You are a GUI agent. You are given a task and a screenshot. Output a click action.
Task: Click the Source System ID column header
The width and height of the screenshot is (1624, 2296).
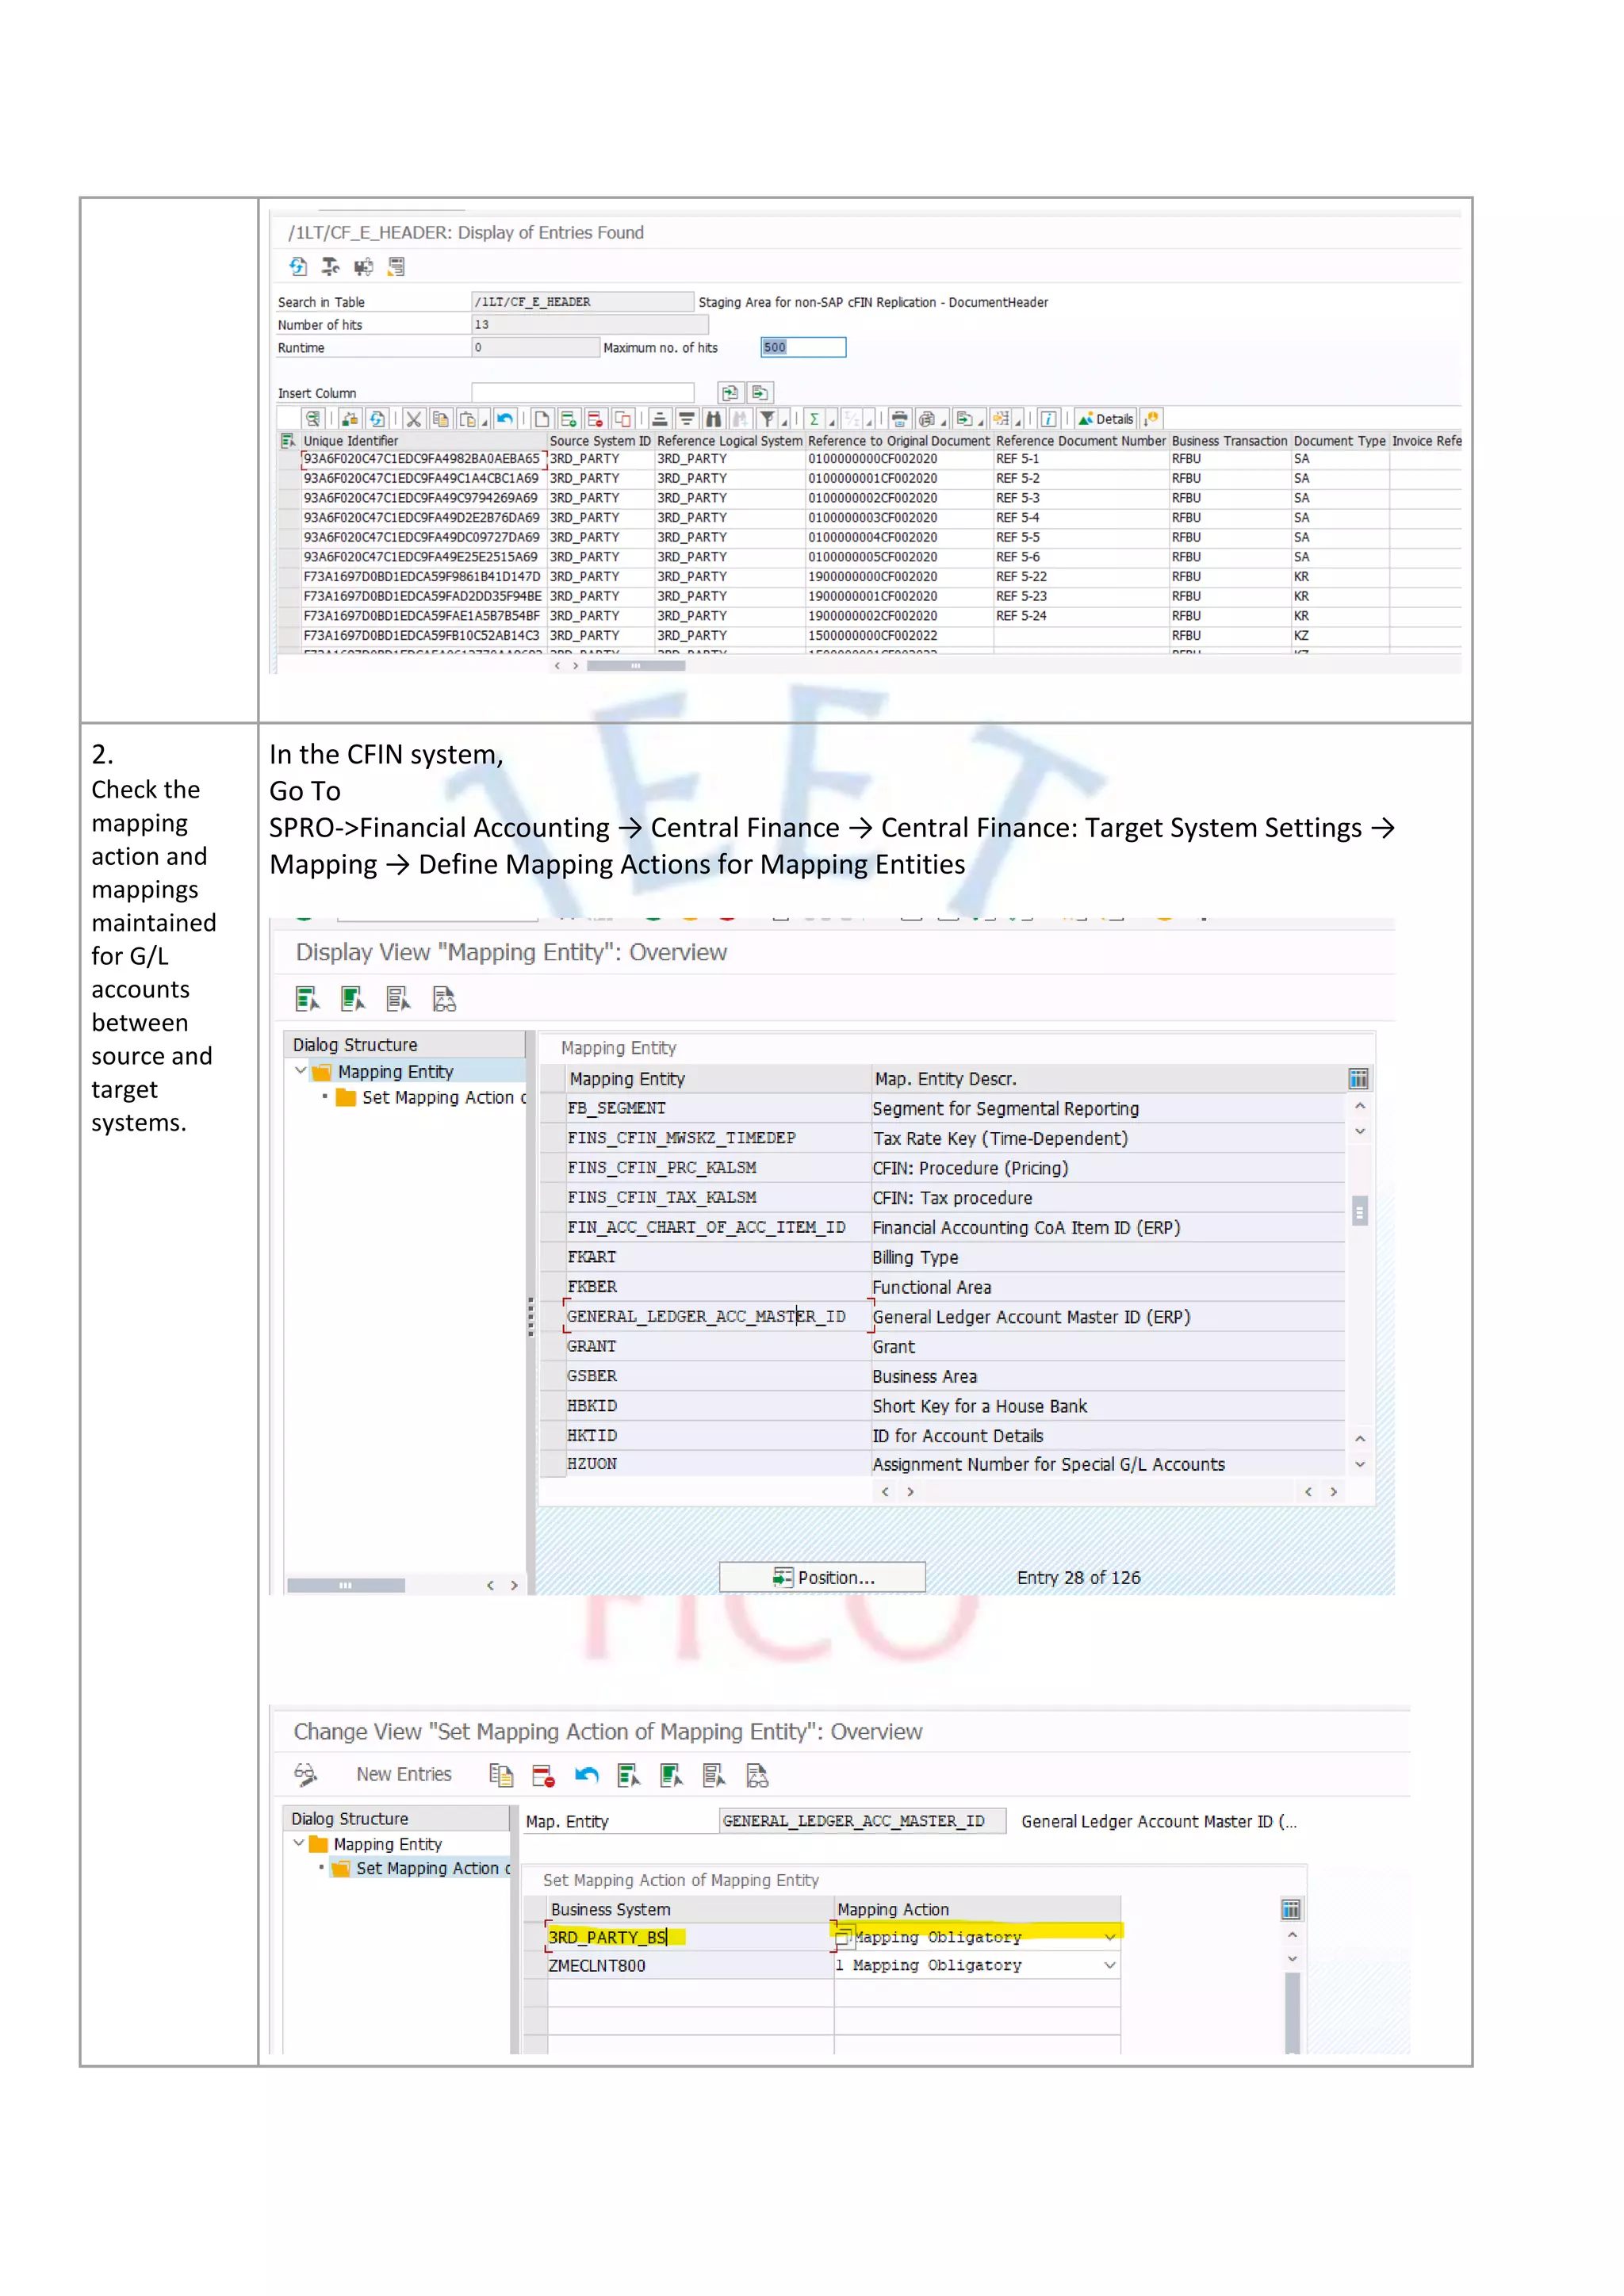click(x=600, y=441)
